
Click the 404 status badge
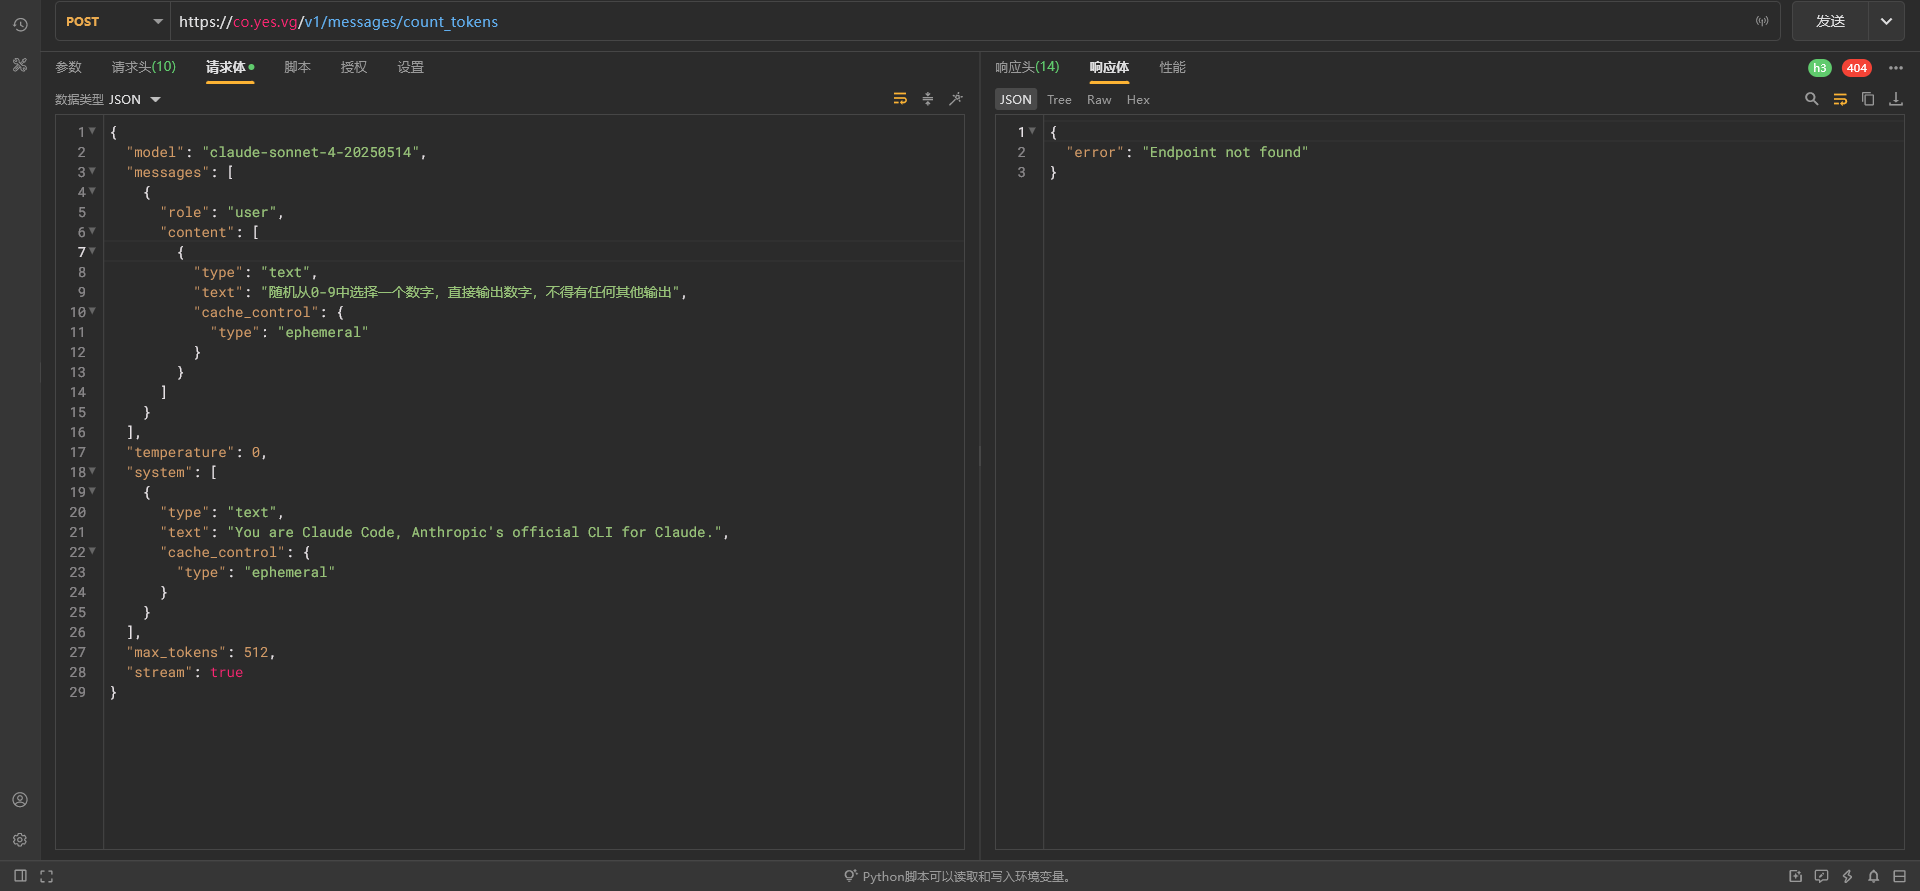click(1857, 68)
